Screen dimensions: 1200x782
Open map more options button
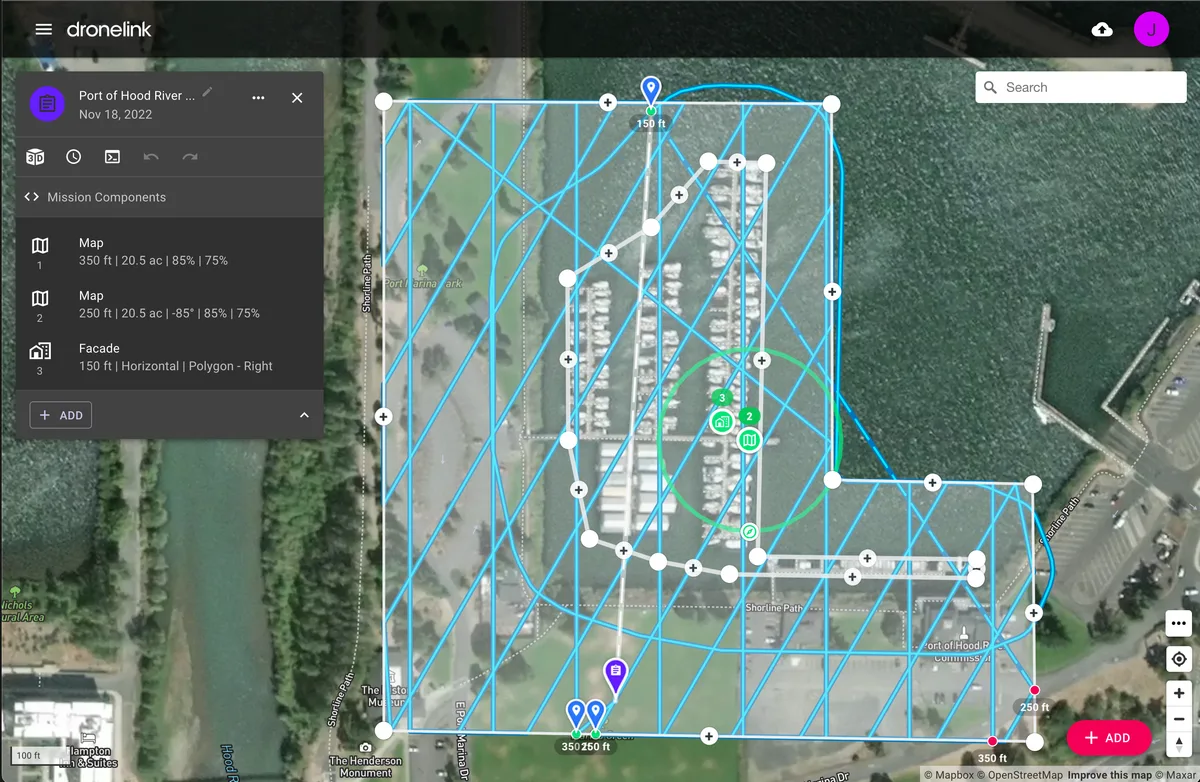pos(1178,624)
